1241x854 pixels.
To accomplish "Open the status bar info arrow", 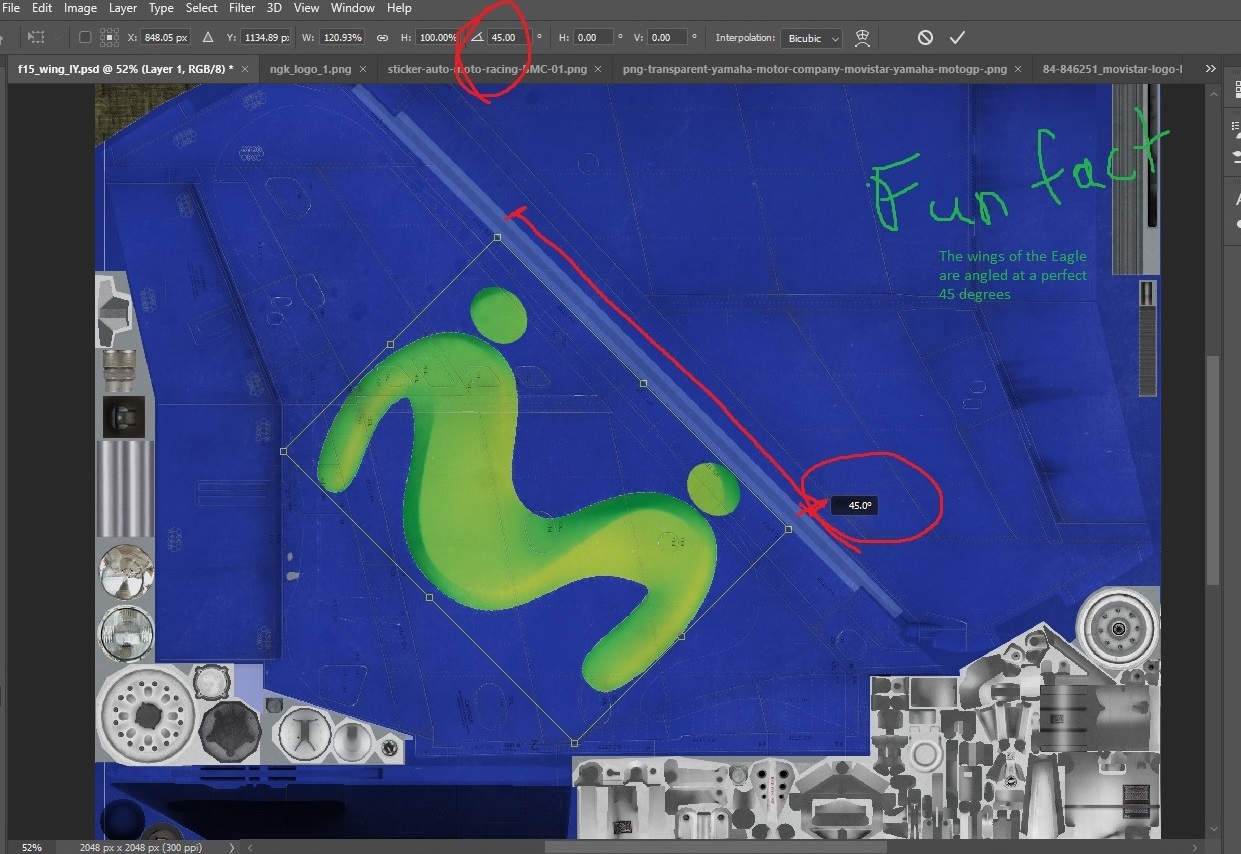I will [233, 847].
